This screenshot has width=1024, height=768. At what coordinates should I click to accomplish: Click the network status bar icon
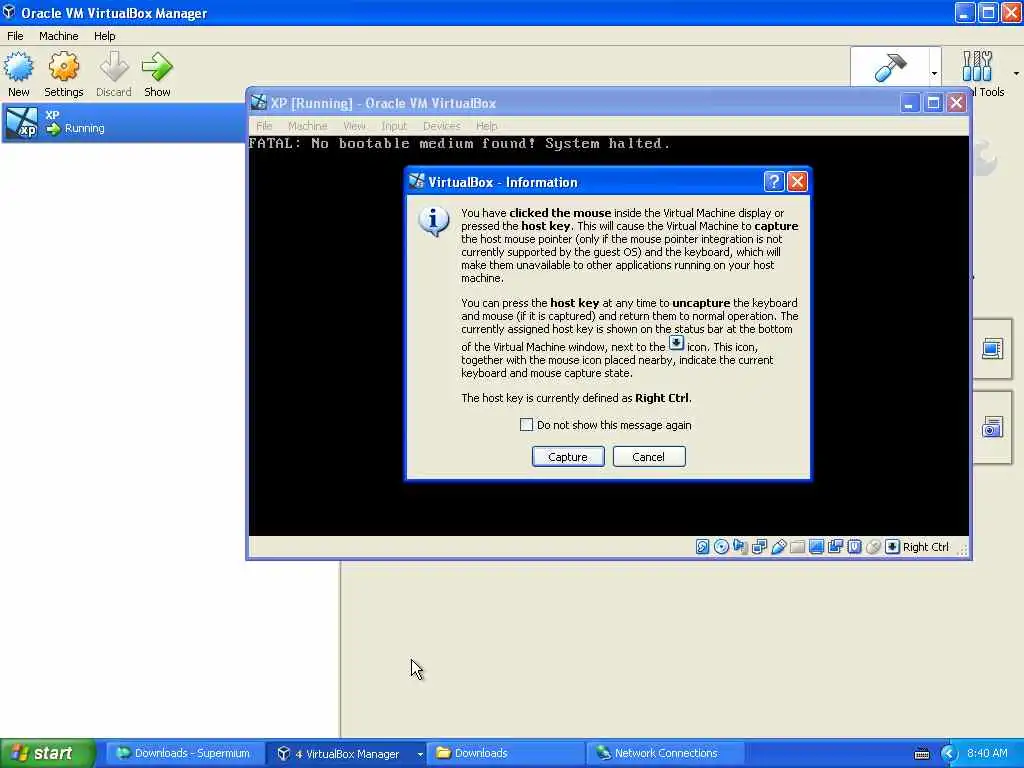[759, 547]
